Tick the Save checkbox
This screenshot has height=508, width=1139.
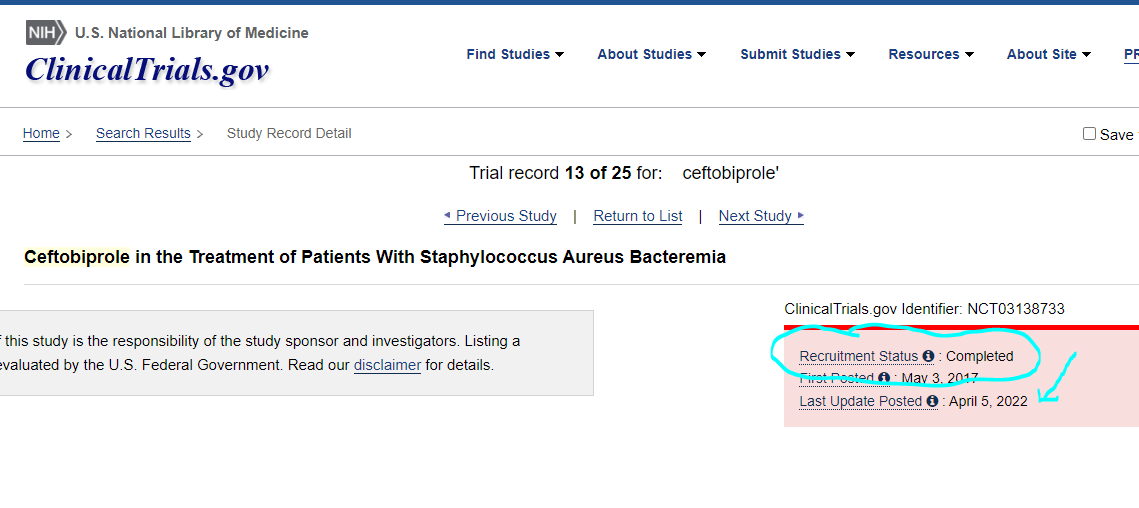[1089, 134]
